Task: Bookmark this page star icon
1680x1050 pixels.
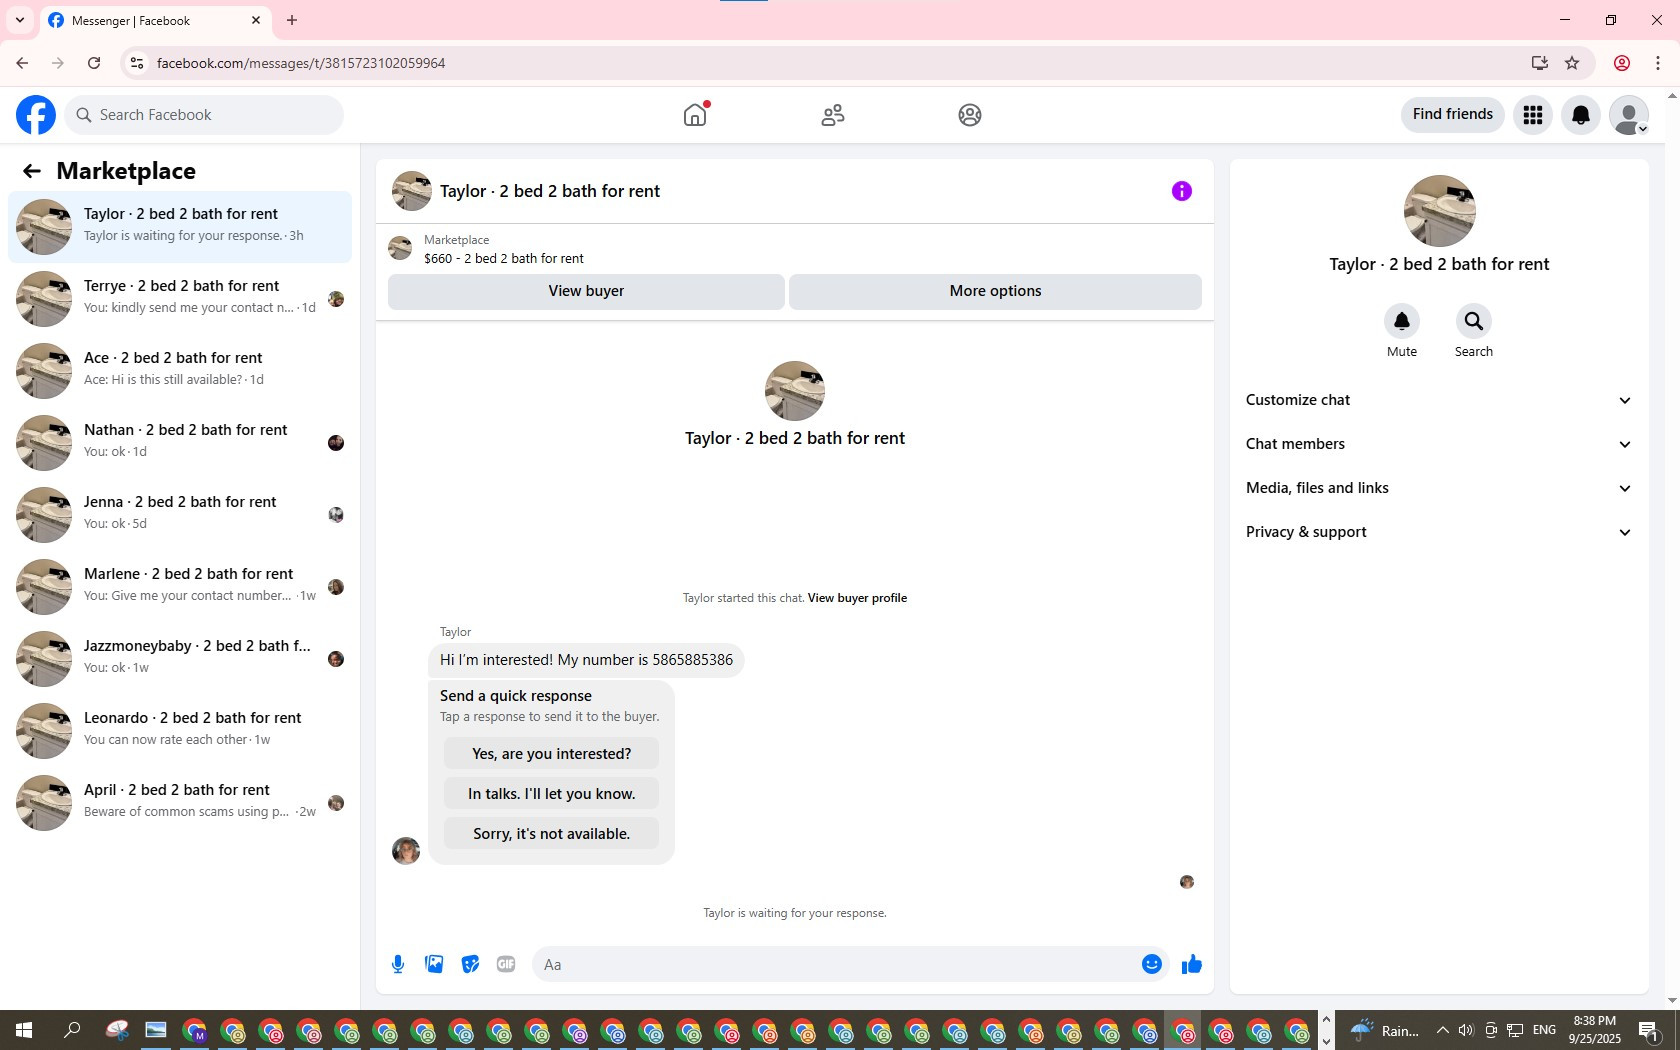Action: pyautogui.click(x=1572, y=63)
